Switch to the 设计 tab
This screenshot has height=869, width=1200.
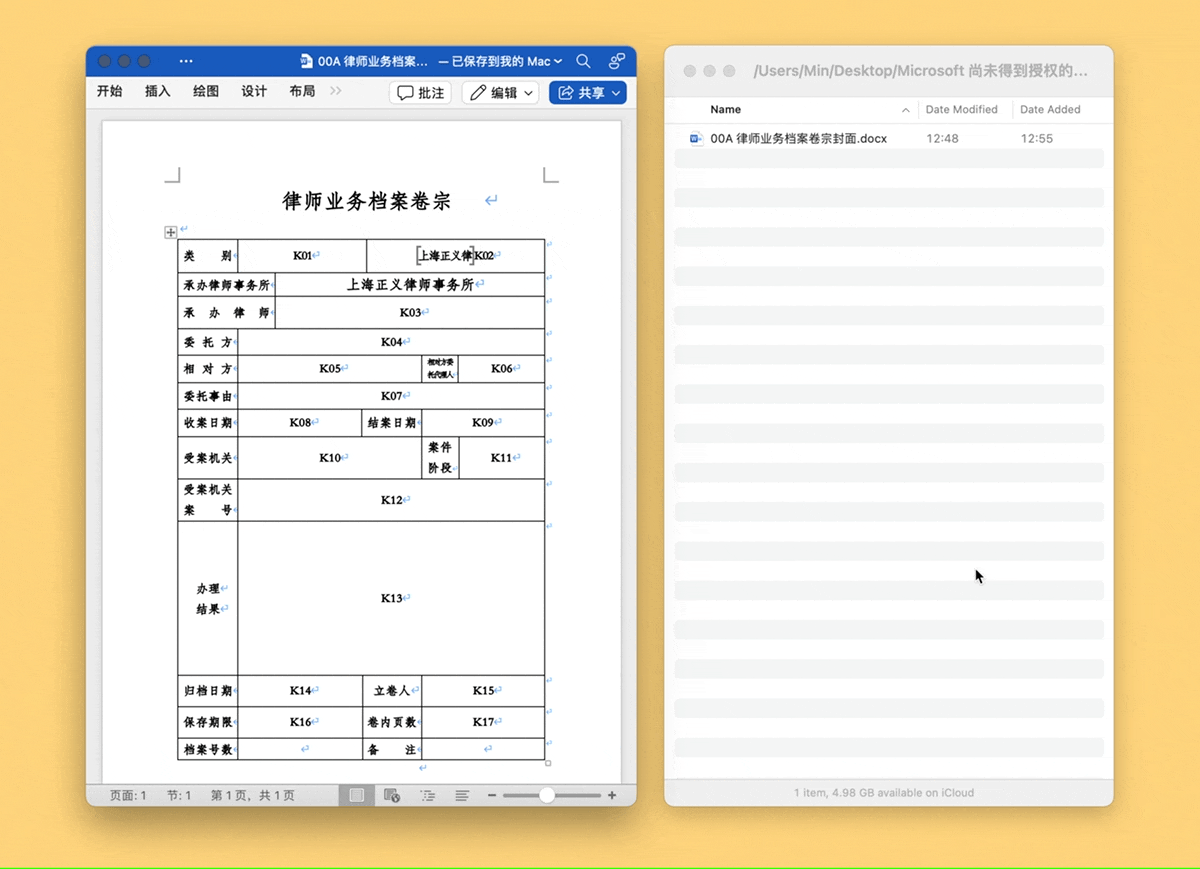click(254, 91)
